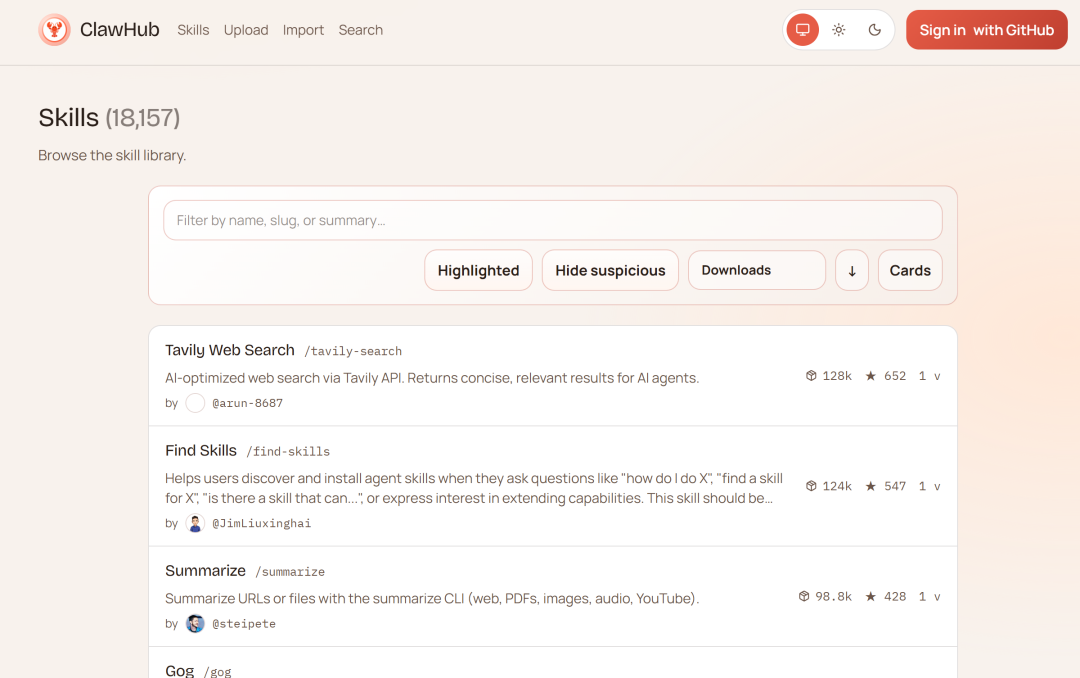The width and height of the screenshot is (1080, 678).
Task: Toggle the Highlighted filter
Action: point(478,270)
